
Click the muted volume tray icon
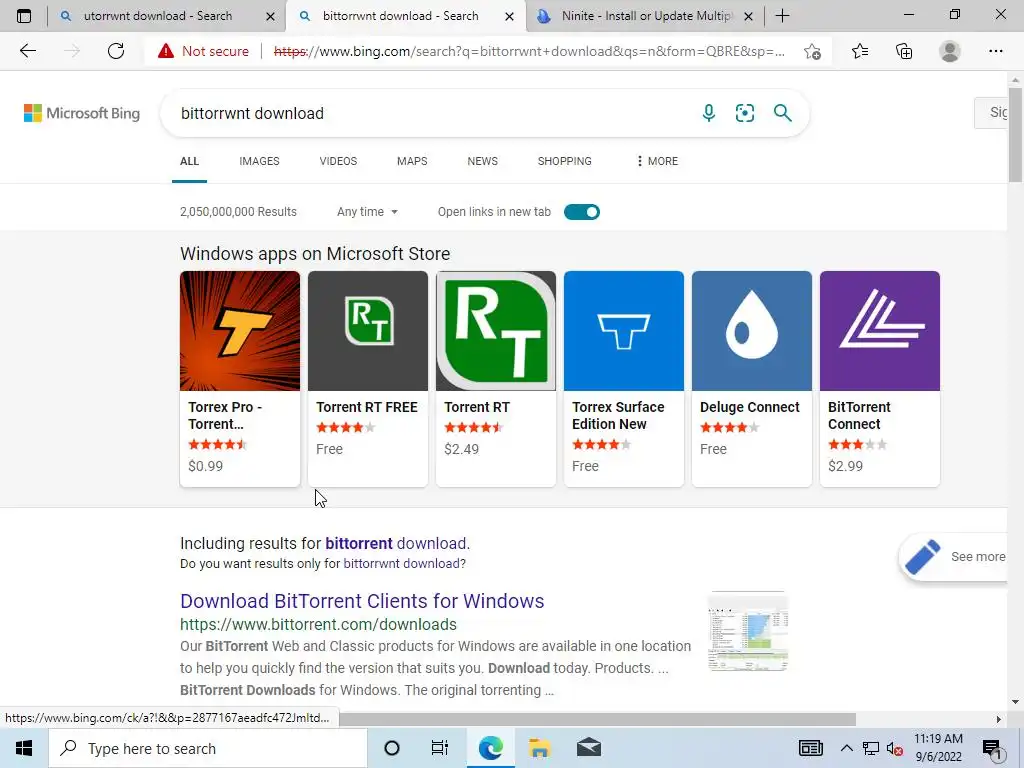coord(894,749)
